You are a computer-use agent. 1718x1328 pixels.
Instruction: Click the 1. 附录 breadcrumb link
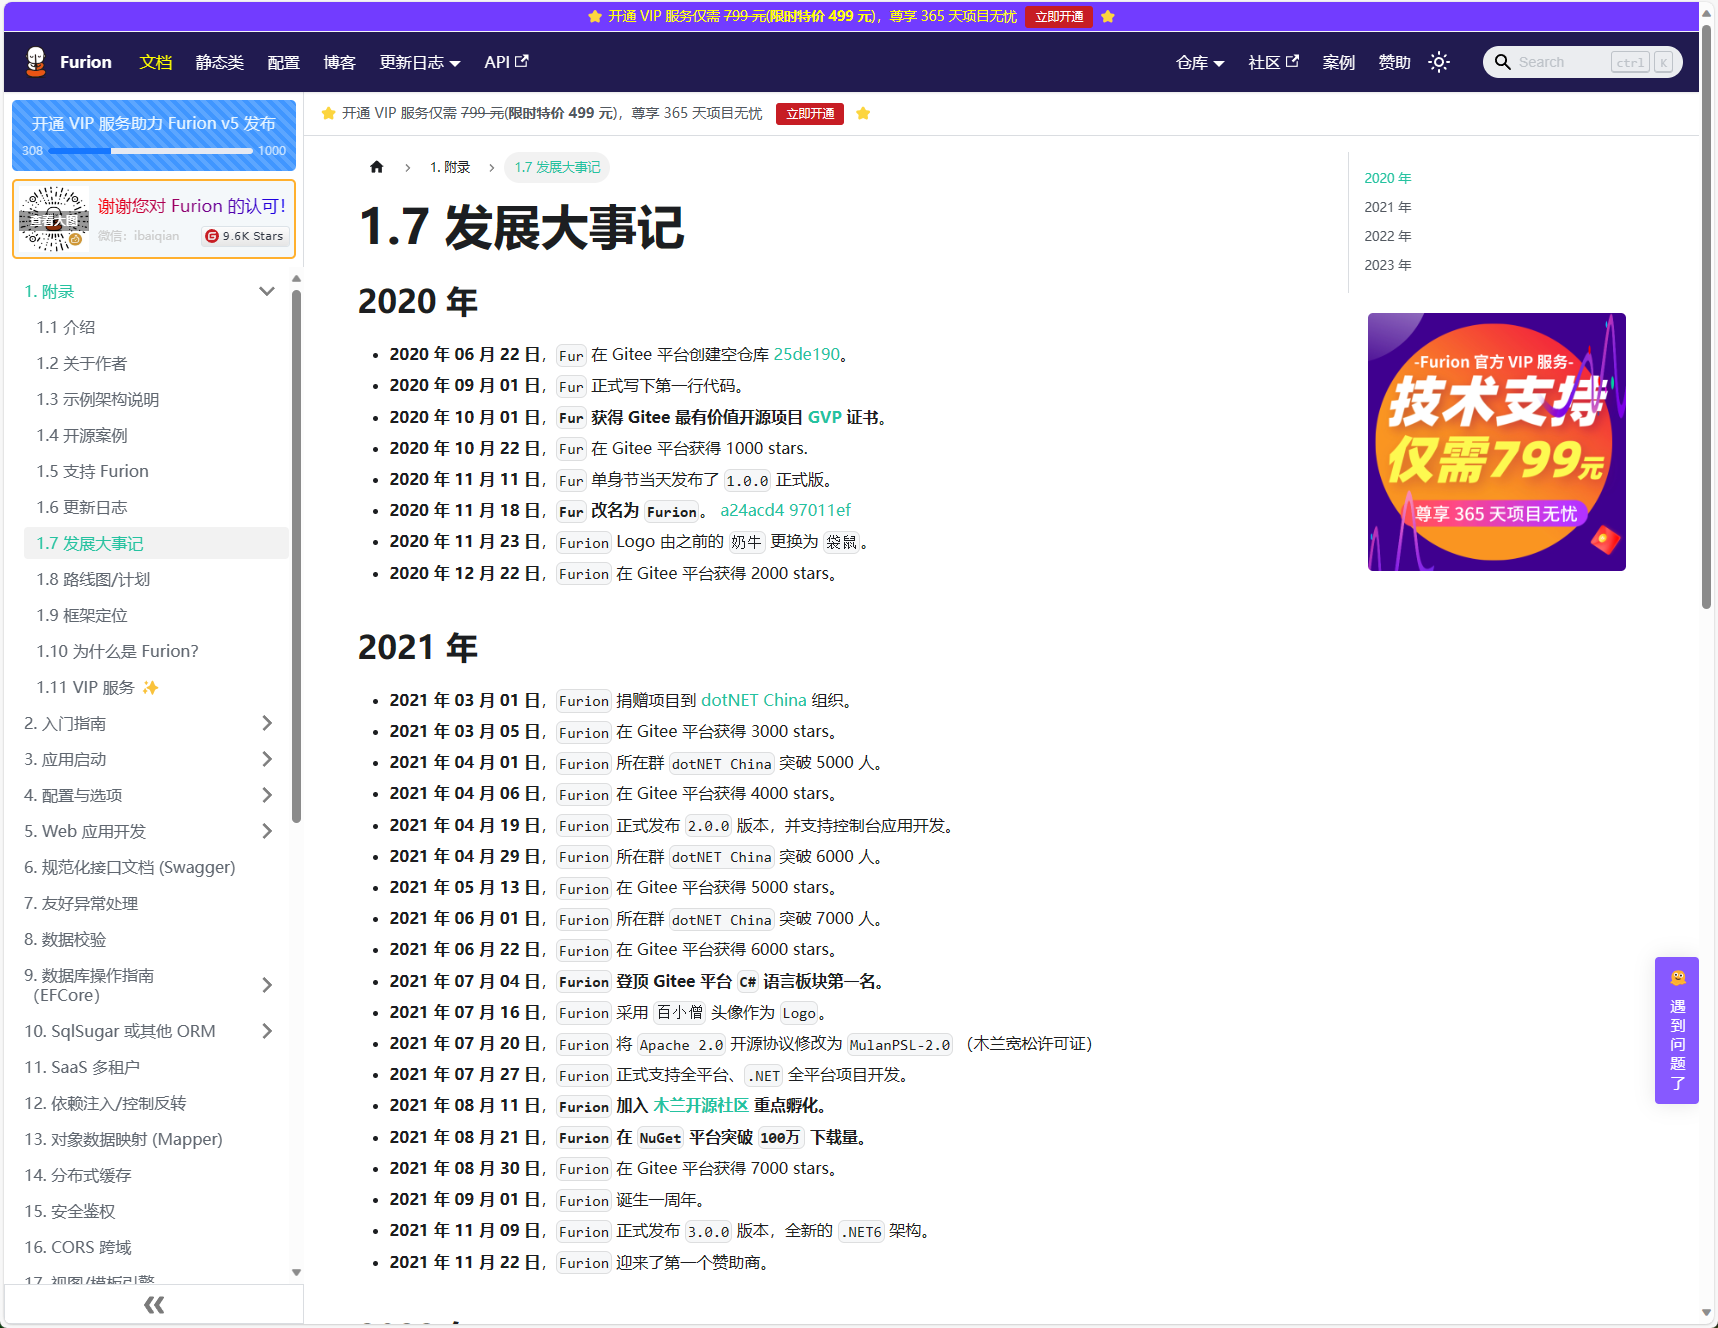[450, 167]
